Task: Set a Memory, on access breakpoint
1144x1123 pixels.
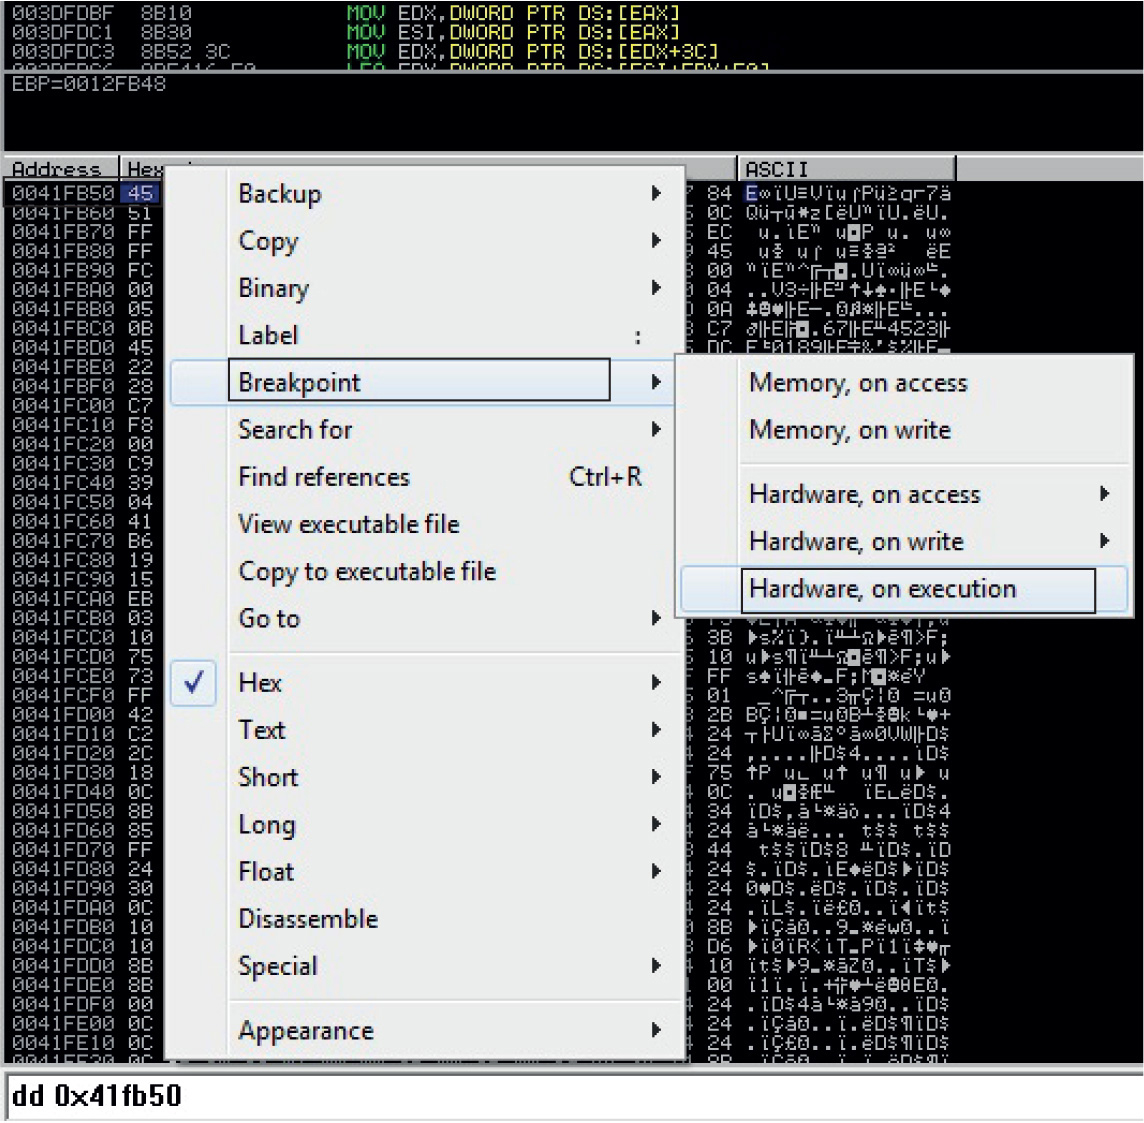Action: [905, 383]
